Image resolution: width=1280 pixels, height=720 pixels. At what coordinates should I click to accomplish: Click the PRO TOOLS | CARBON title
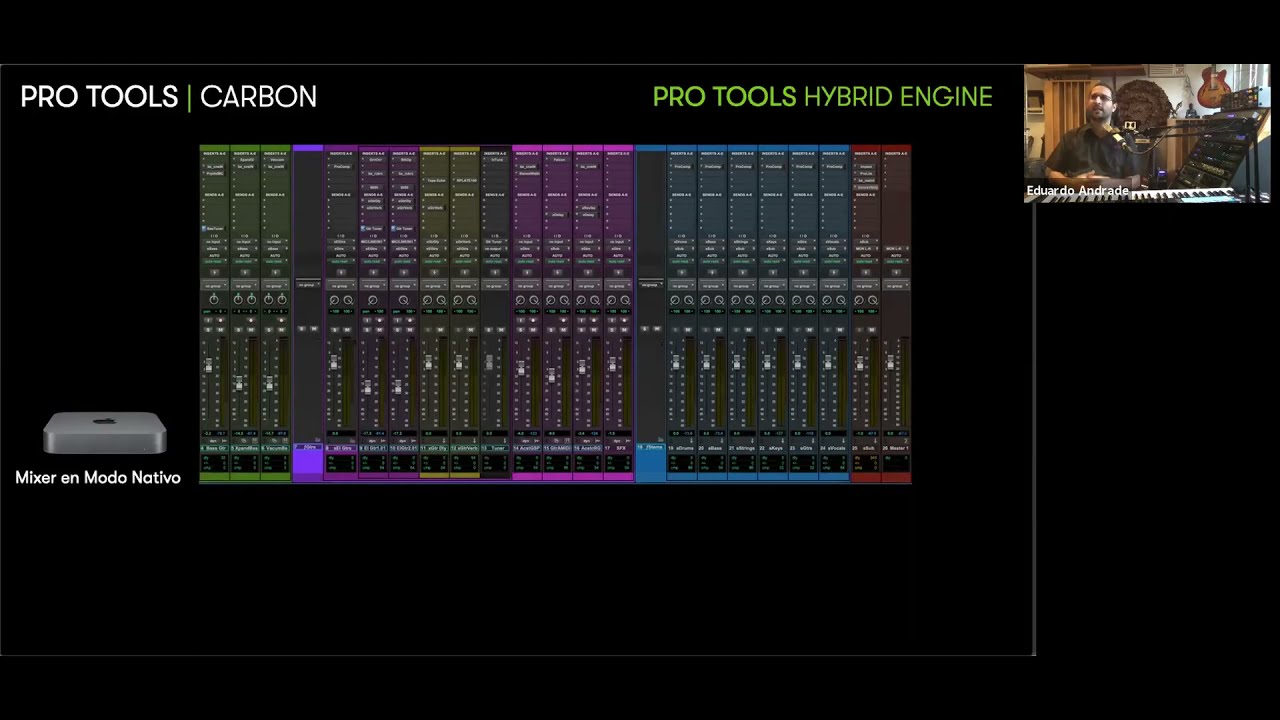click(x=169, y=97)
